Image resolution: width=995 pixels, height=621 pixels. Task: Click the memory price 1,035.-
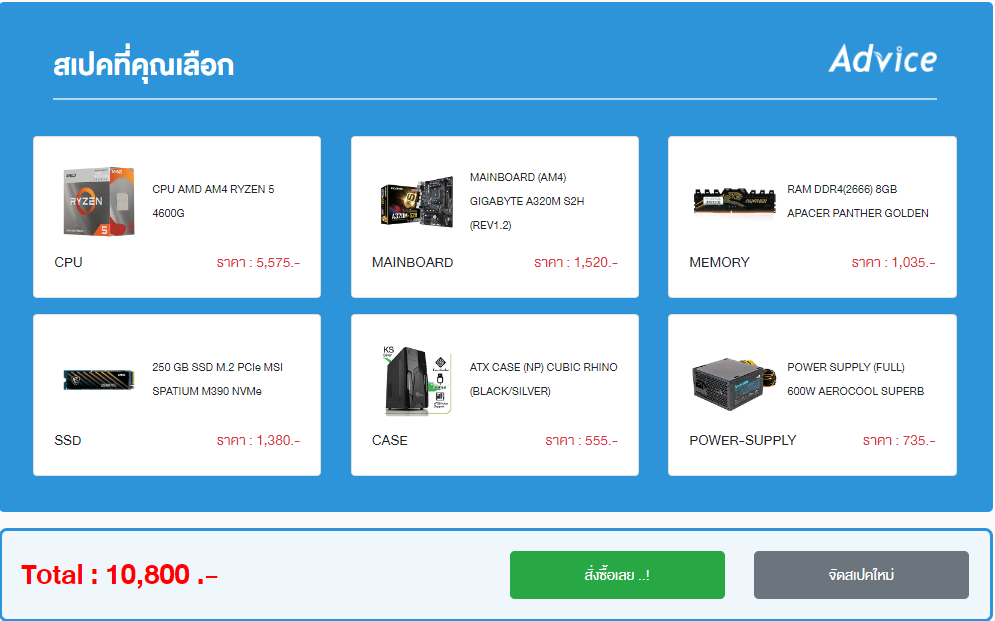[893, 263]
